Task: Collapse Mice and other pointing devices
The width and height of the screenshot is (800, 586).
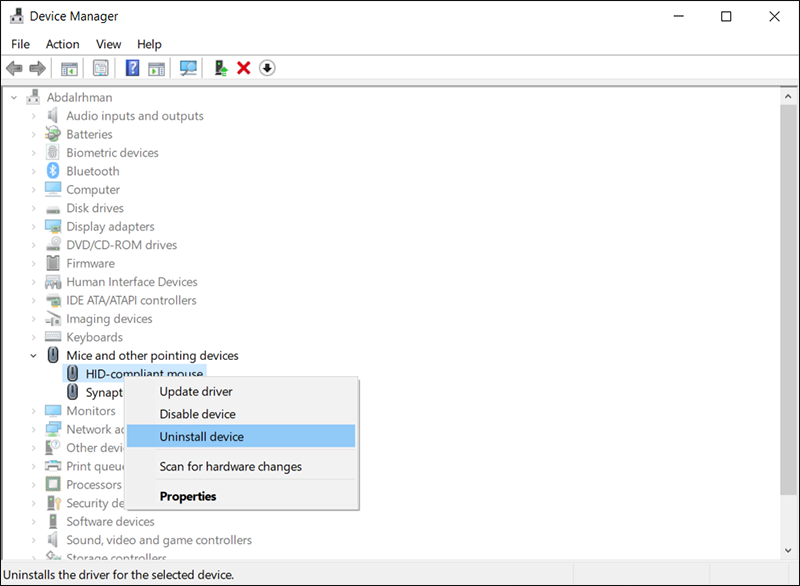Action: click(x=34, y=355)
